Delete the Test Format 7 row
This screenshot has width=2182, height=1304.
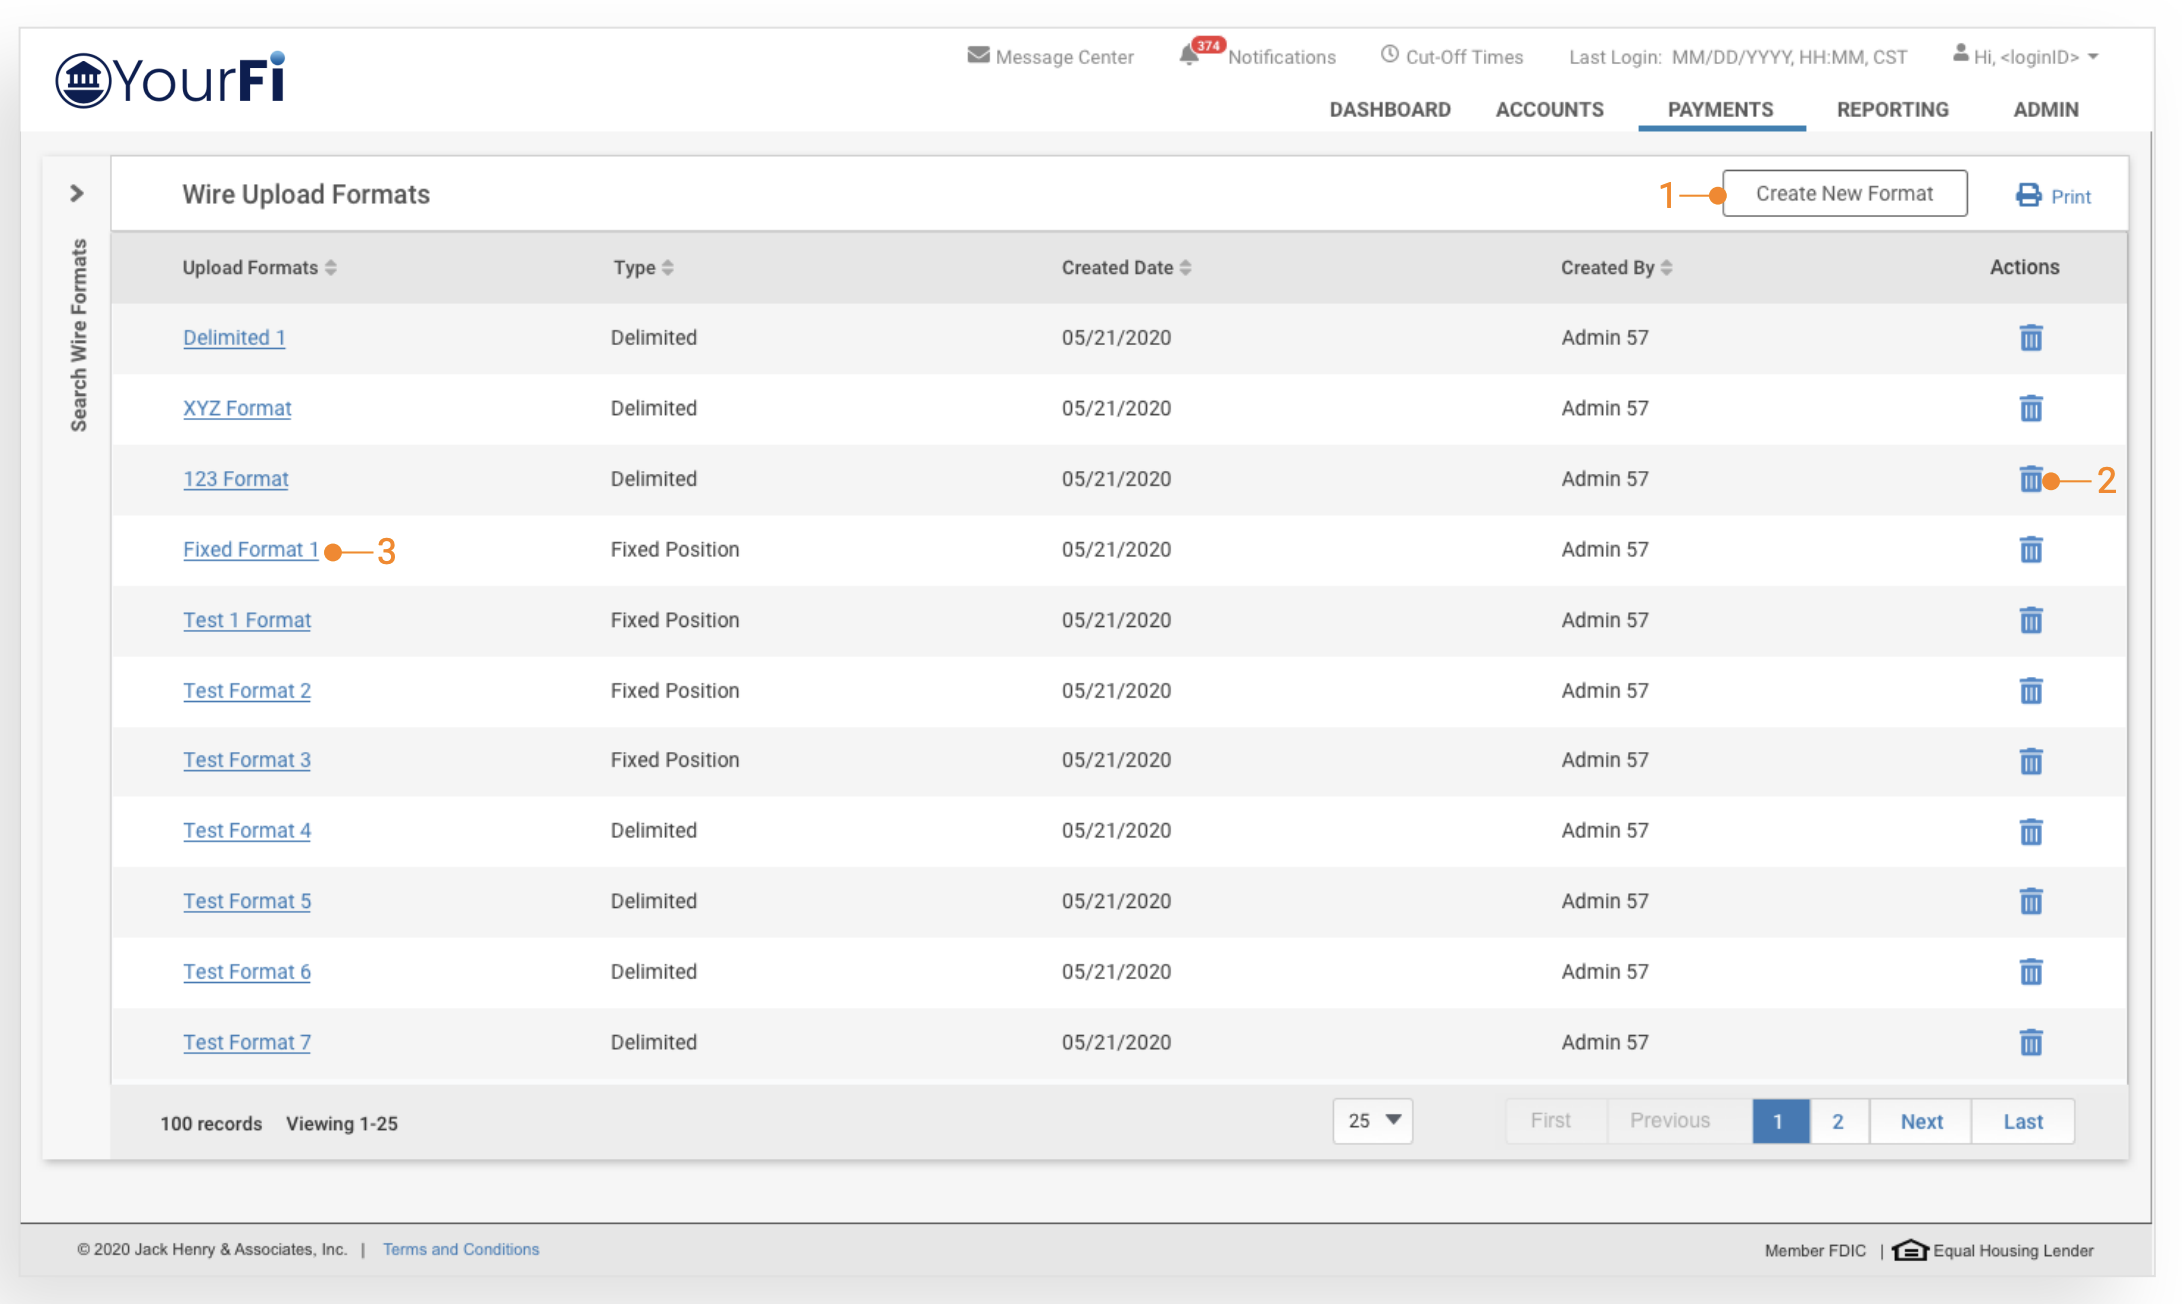coord(2030,1043)
